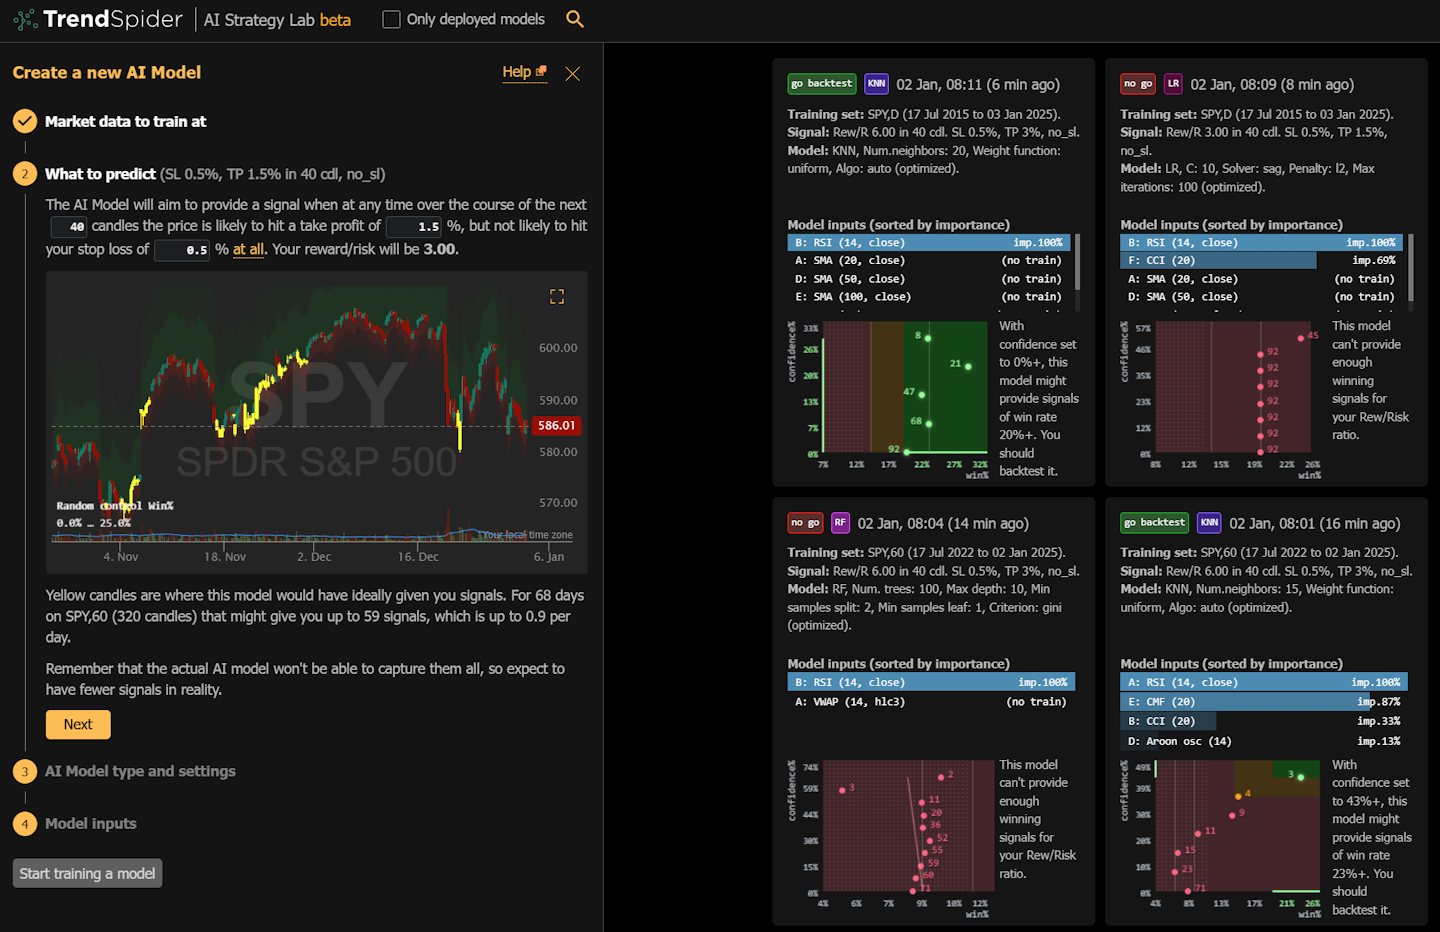The width and height of the screenshot is (1440, 932).
Task: Click the RSI importance bar at imp.100%
Action: pyautogui.click(x=931, y=242)
